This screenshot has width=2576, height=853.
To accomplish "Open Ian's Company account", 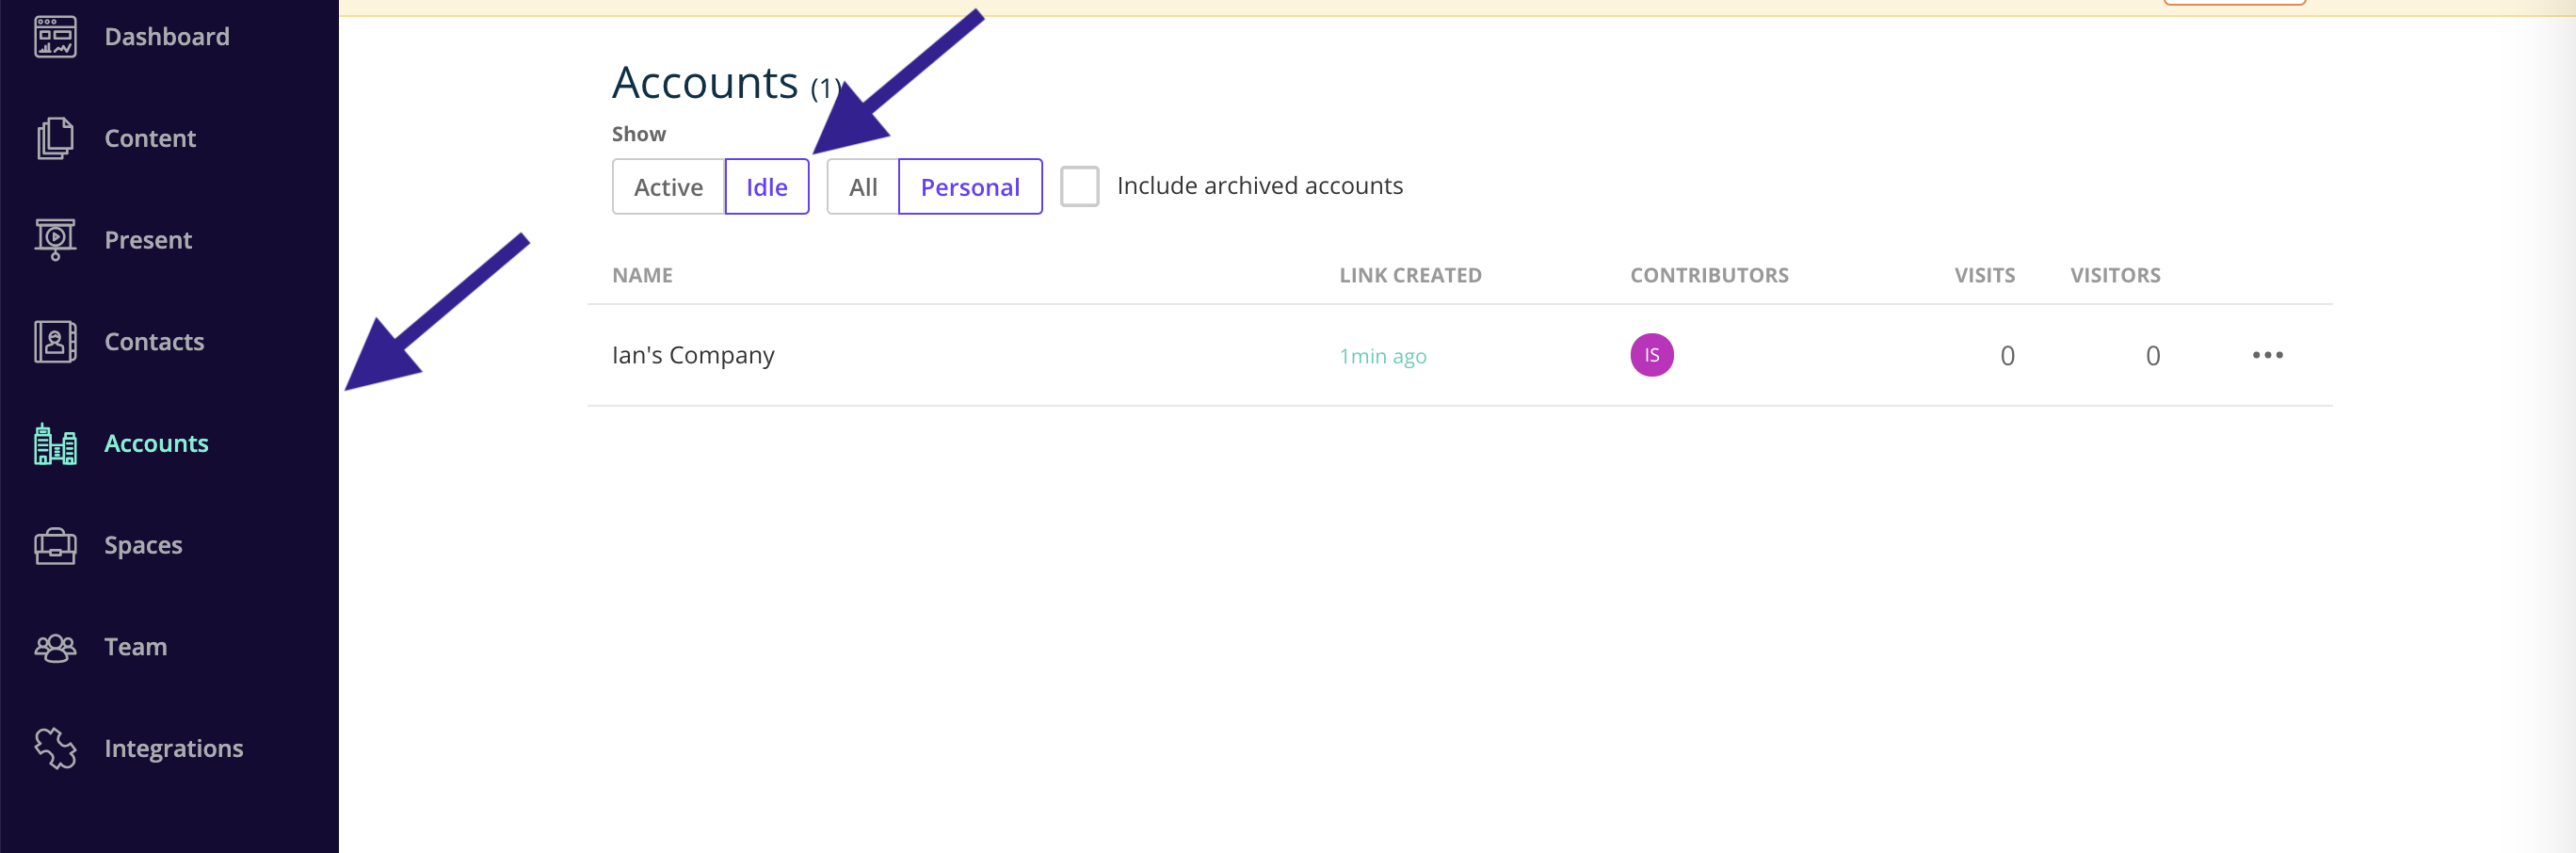I will pos(693,355).
